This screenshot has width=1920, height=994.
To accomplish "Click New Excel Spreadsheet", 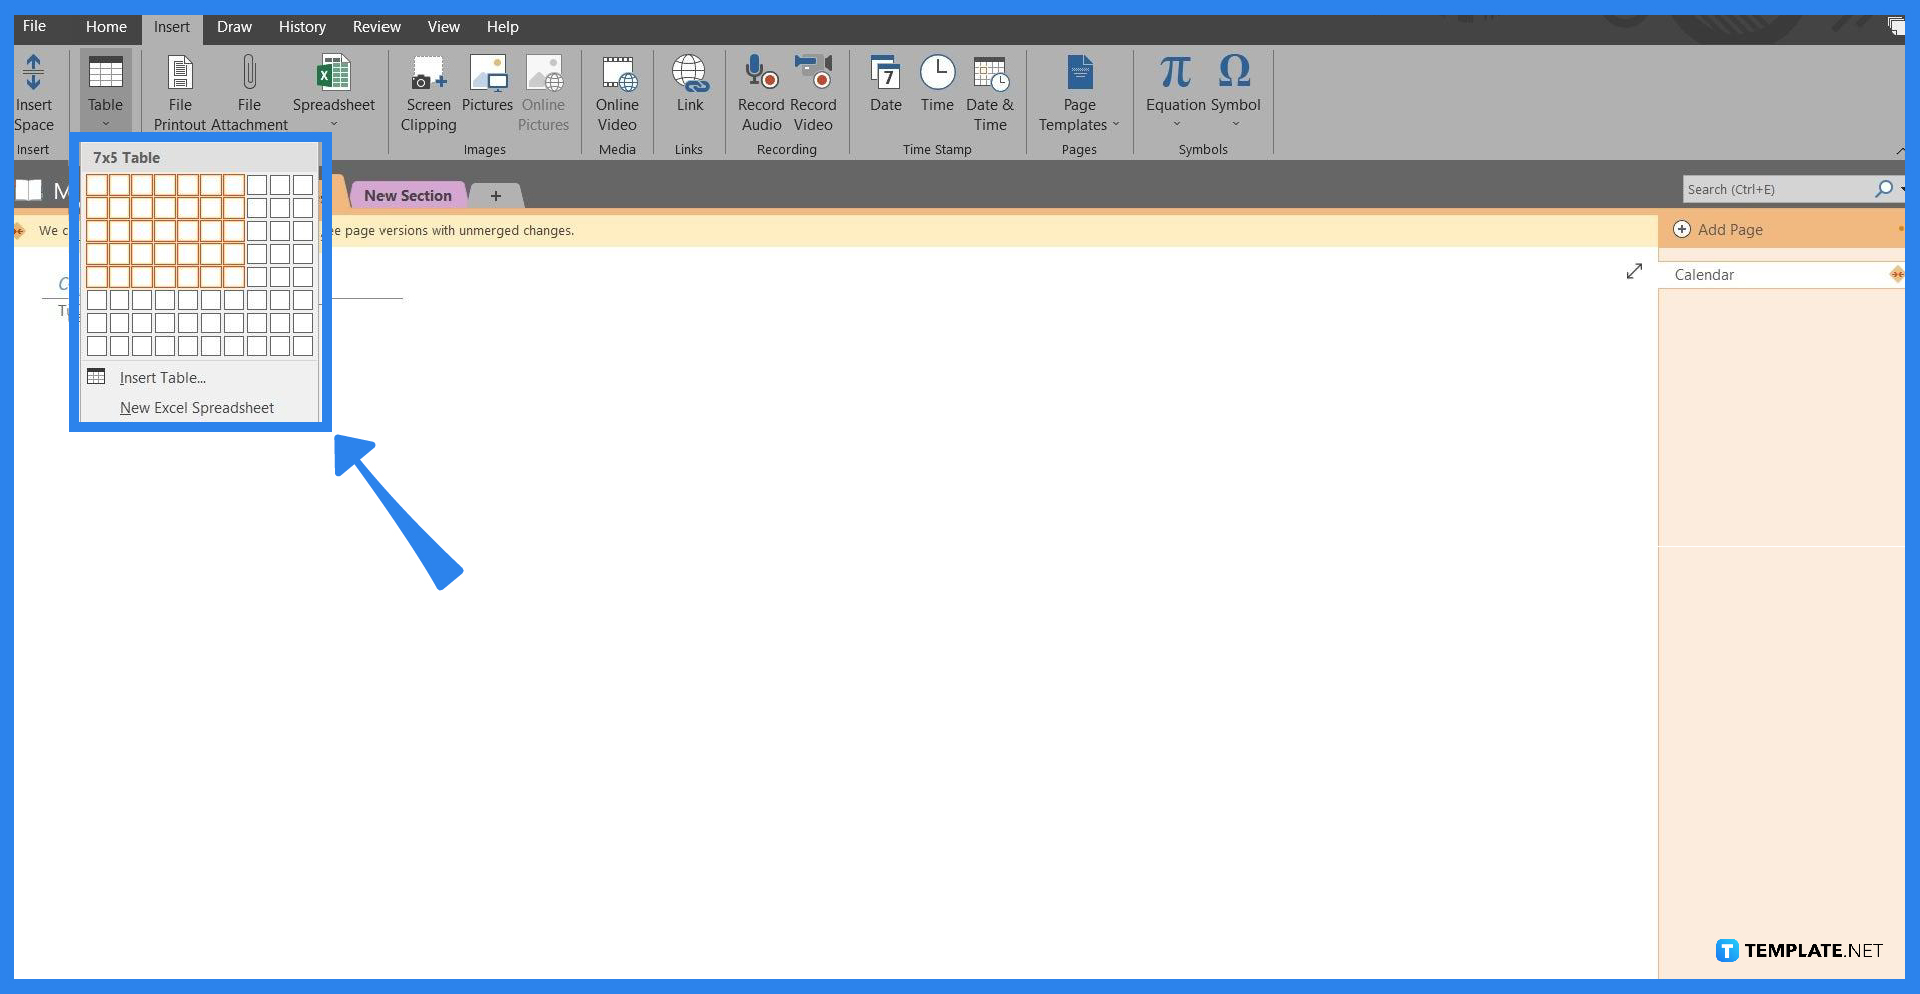I will click(x=196, y=407).
